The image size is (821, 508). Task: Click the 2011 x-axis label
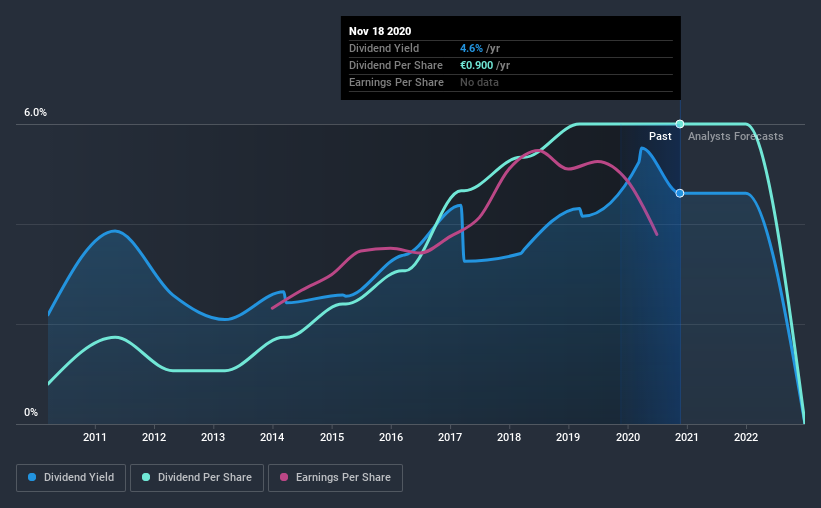click(95, 437)
